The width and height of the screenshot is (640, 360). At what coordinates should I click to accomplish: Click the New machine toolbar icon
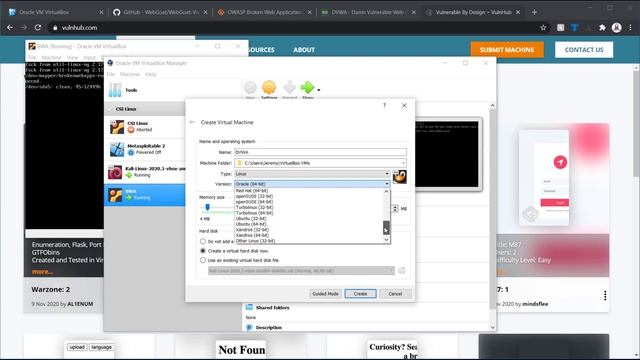[x=250, y=87]
